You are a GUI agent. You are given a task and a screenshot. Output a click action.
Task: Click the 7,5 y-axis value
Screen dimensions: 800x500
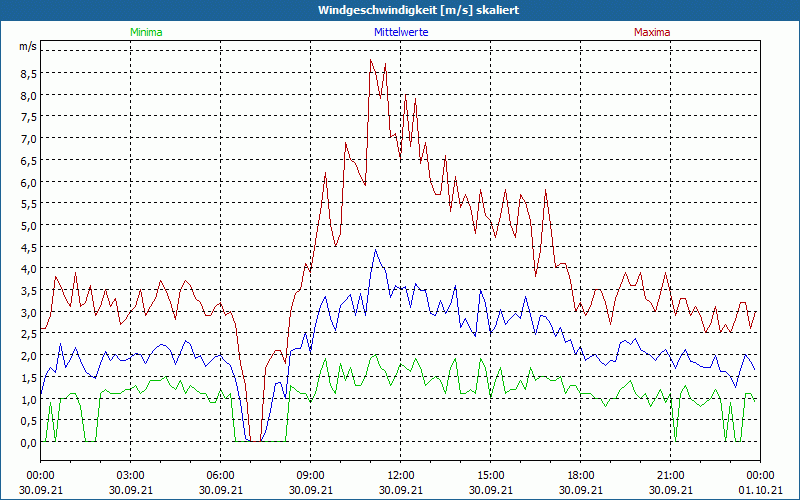[28, 117]
